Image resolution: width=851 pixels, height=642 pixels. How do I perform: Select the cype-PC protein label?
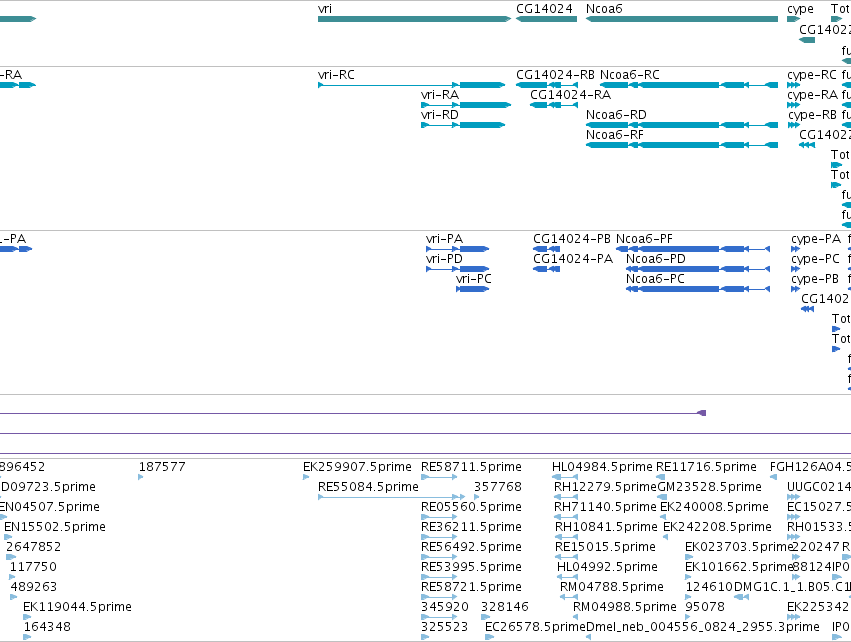(815, 259)
